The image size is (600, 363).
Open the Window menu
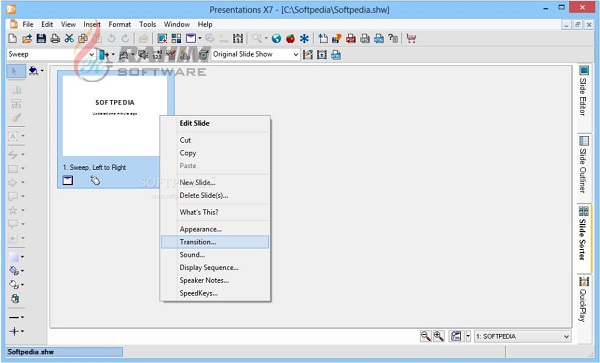tap(177, 24)
